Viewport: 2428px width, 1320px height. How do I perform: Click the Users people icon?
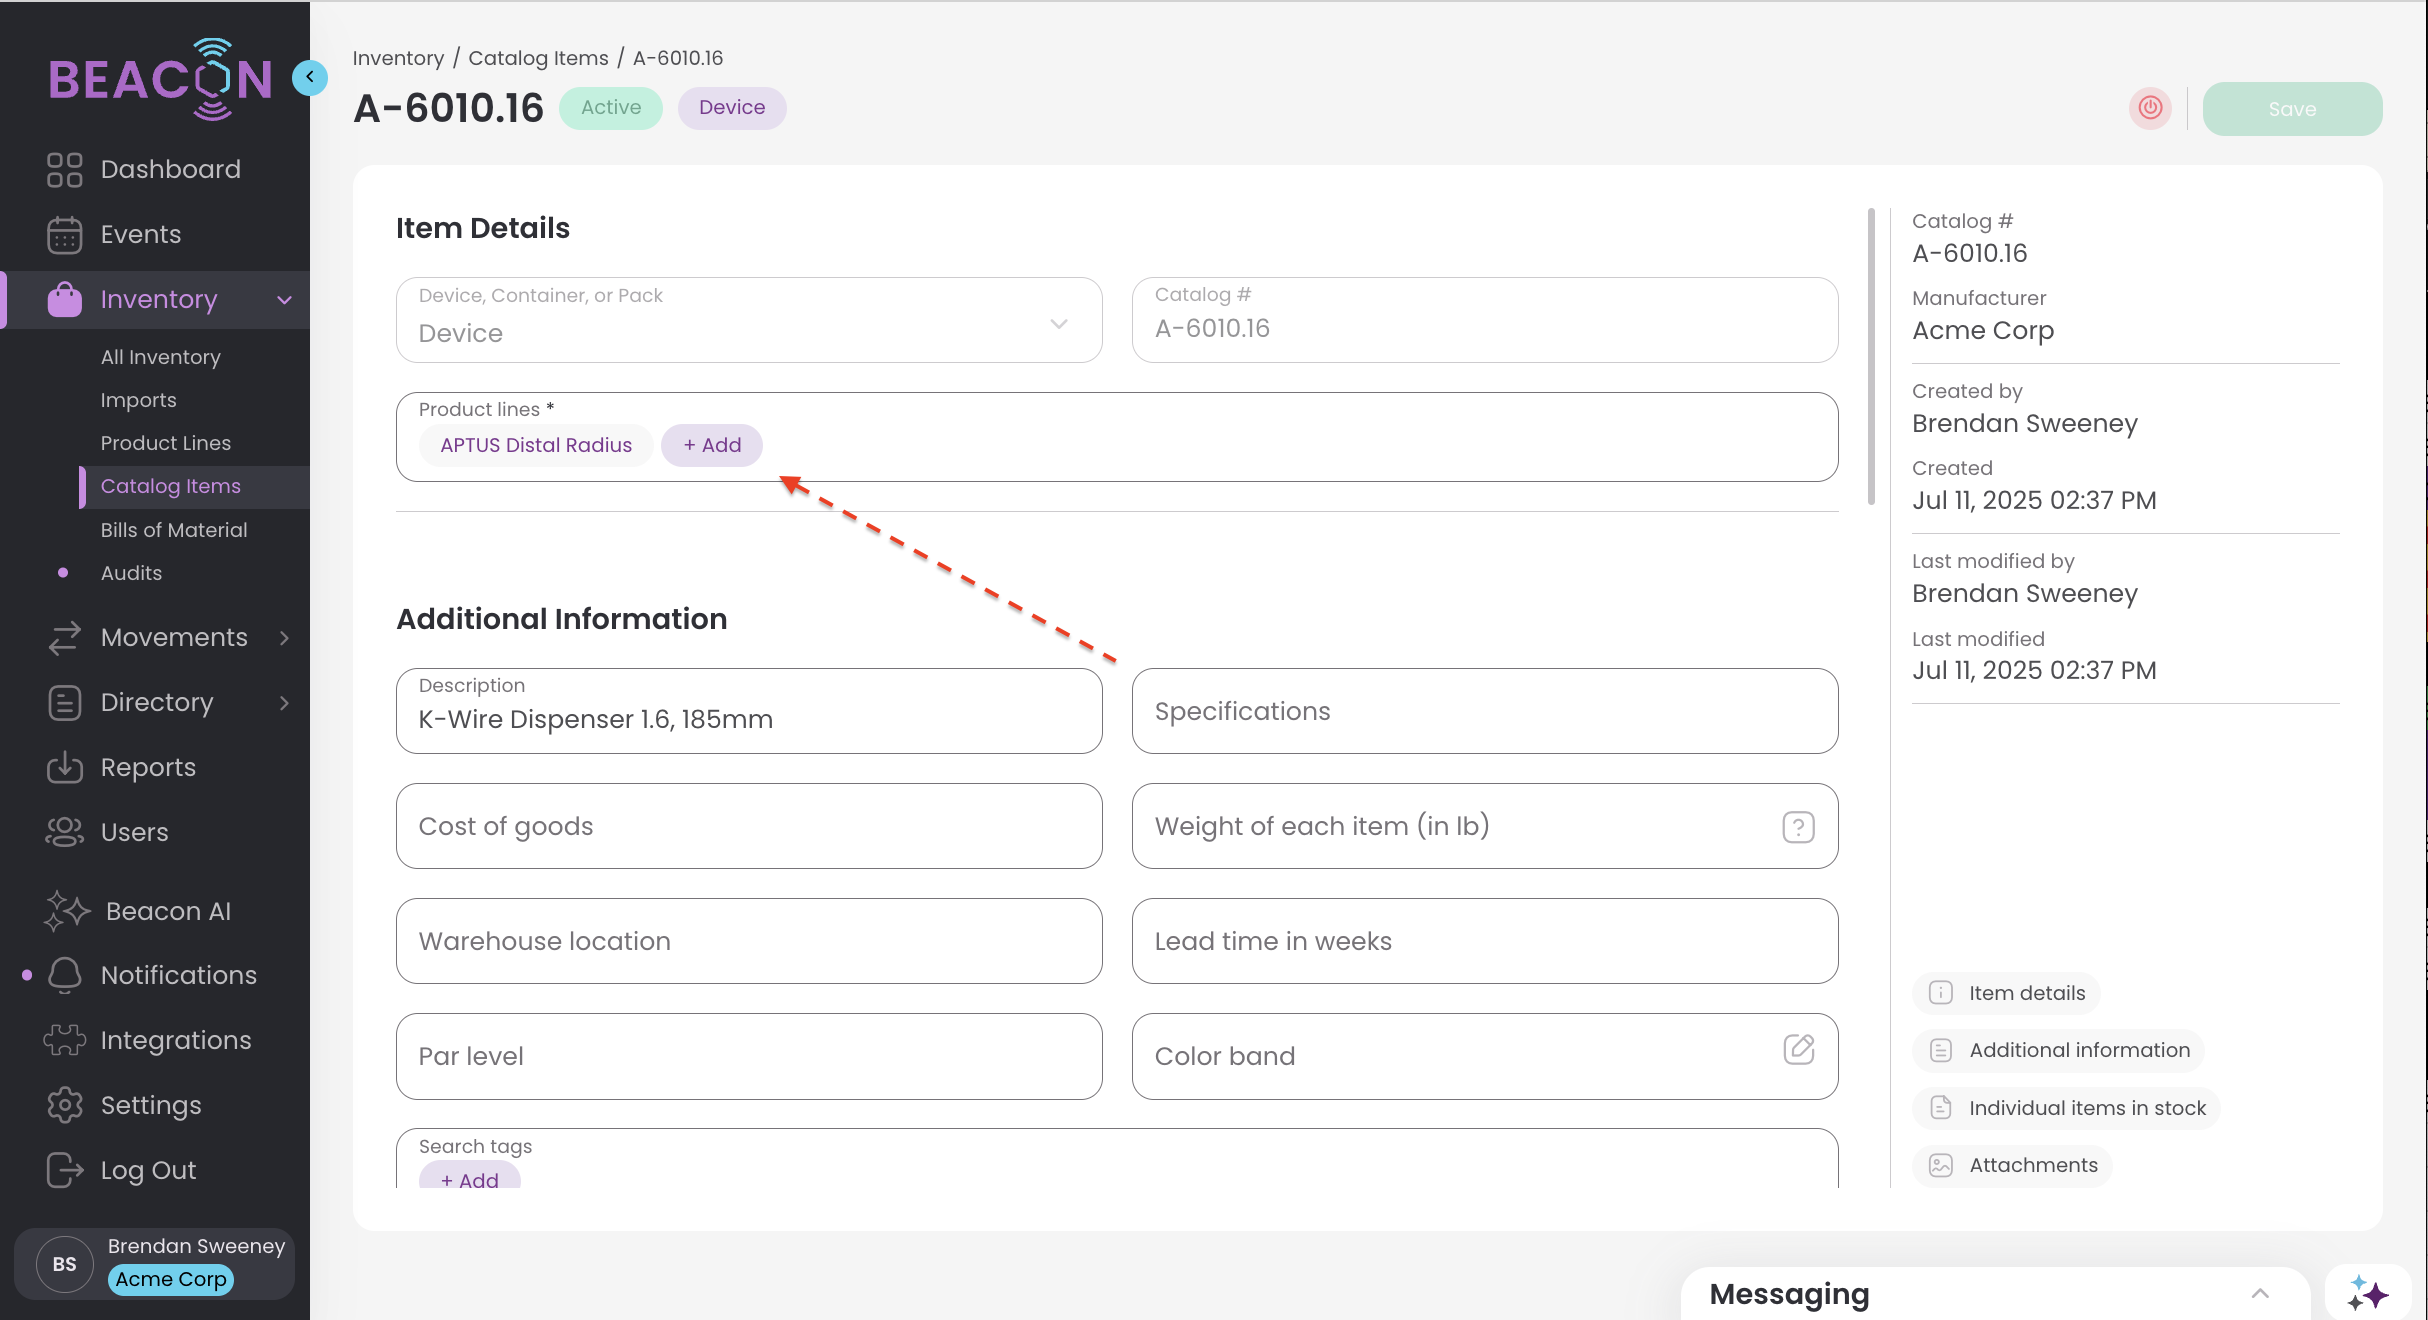click(64, 832)
